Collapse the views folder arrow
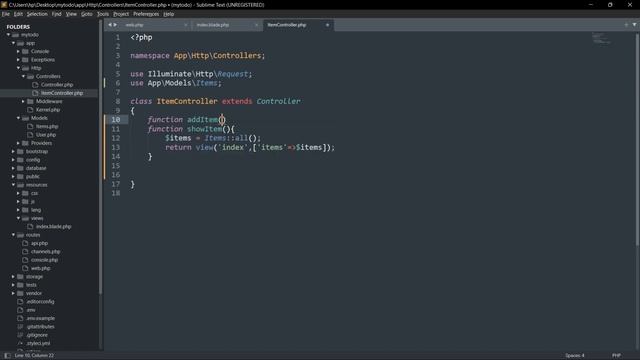The width and height of the screenshot is (640, 360). pyautogui.click(x=18, y=218)
